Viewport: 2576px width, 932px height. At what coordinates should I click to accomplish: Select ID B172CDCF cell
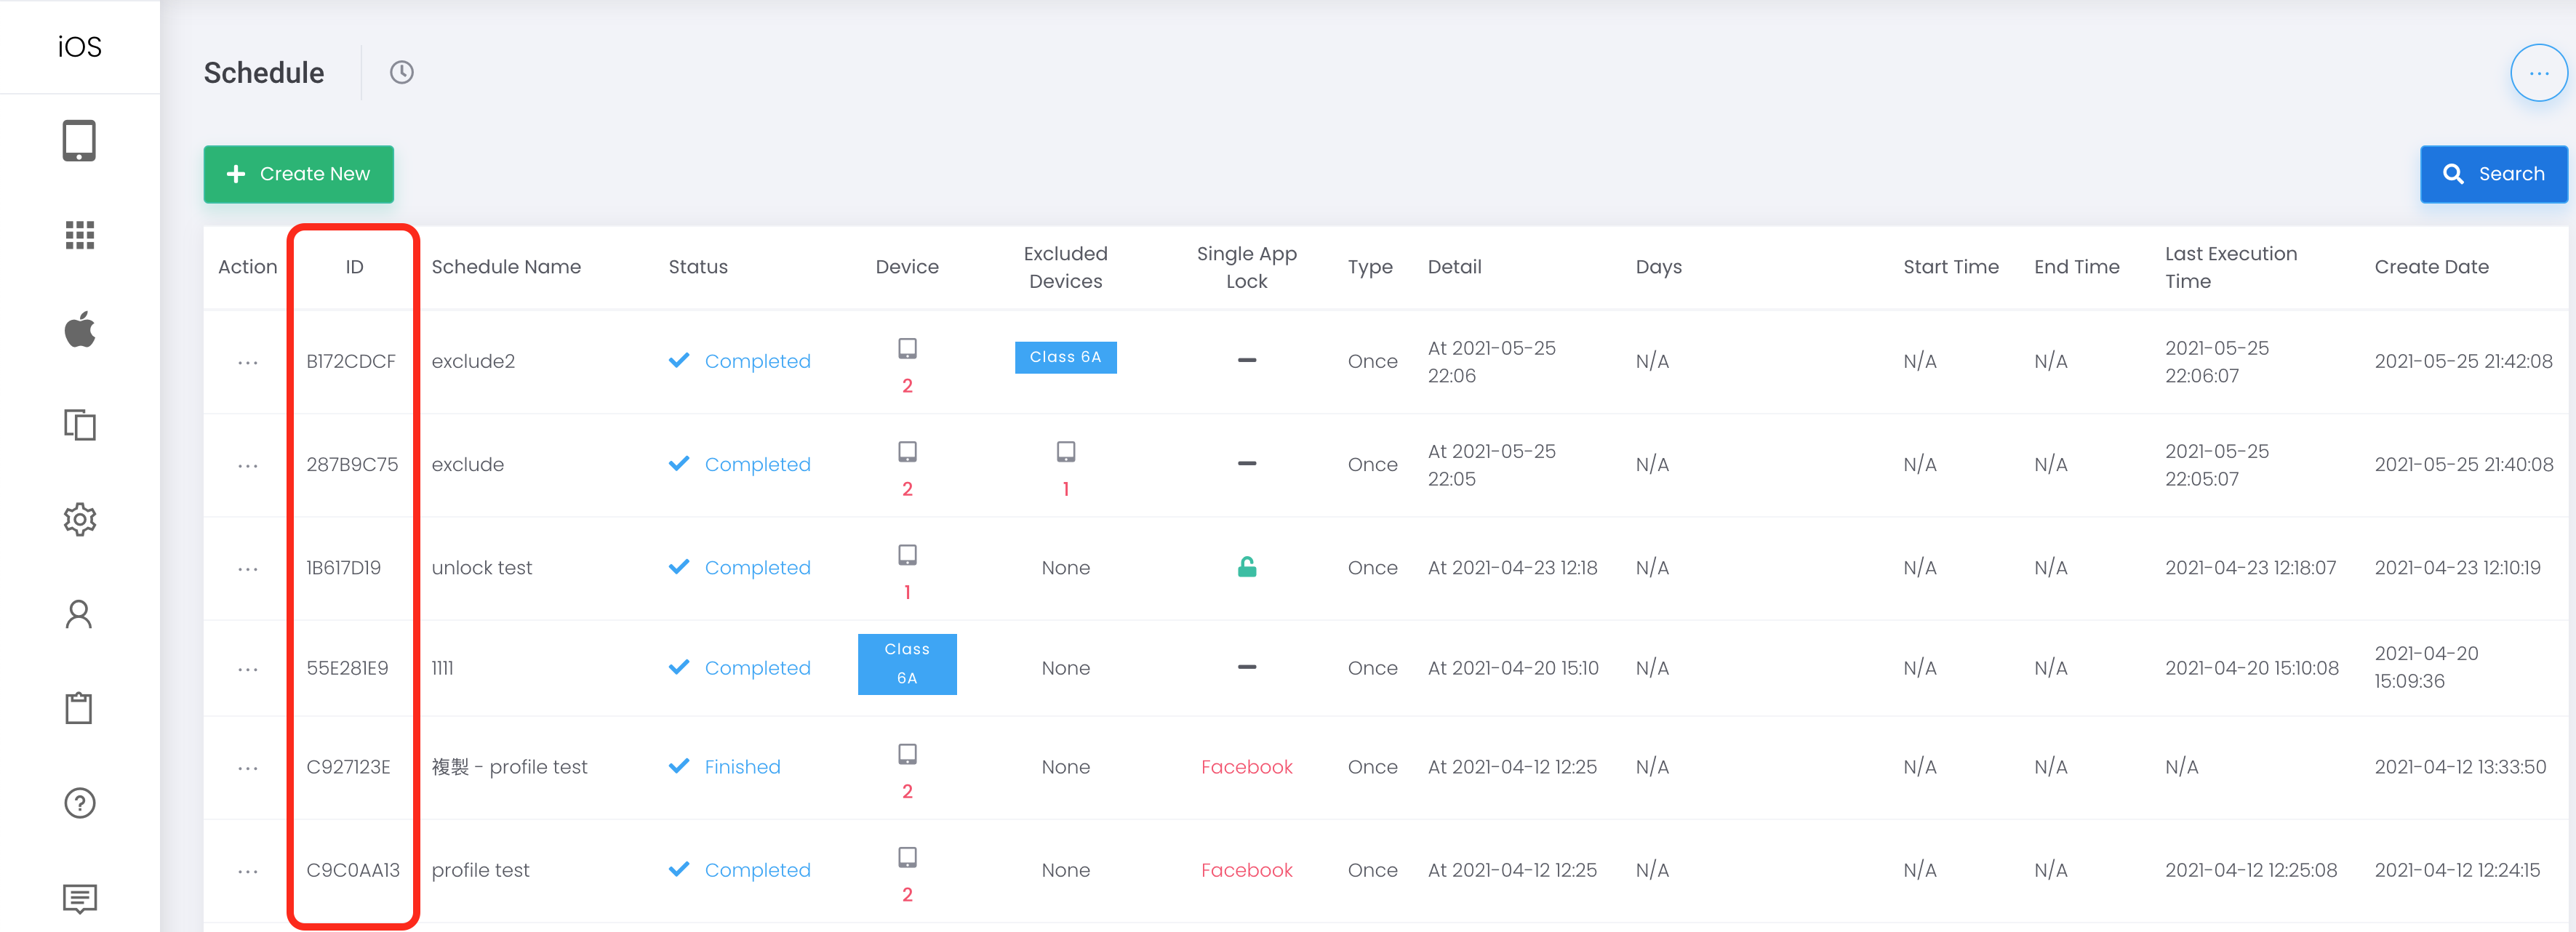pos(350,361)
